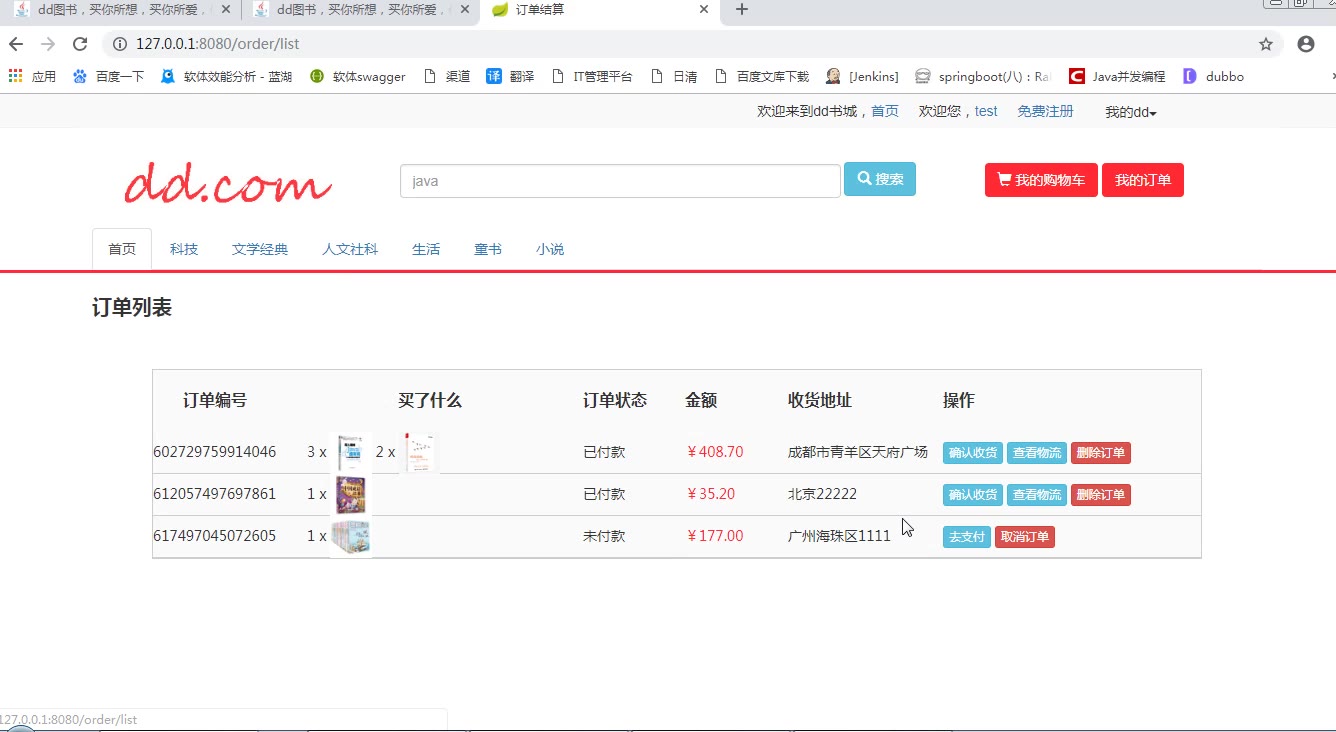The image size is (1336, 732).
Task: Open the Jenkins bookmark
Action: coord(862,76)
